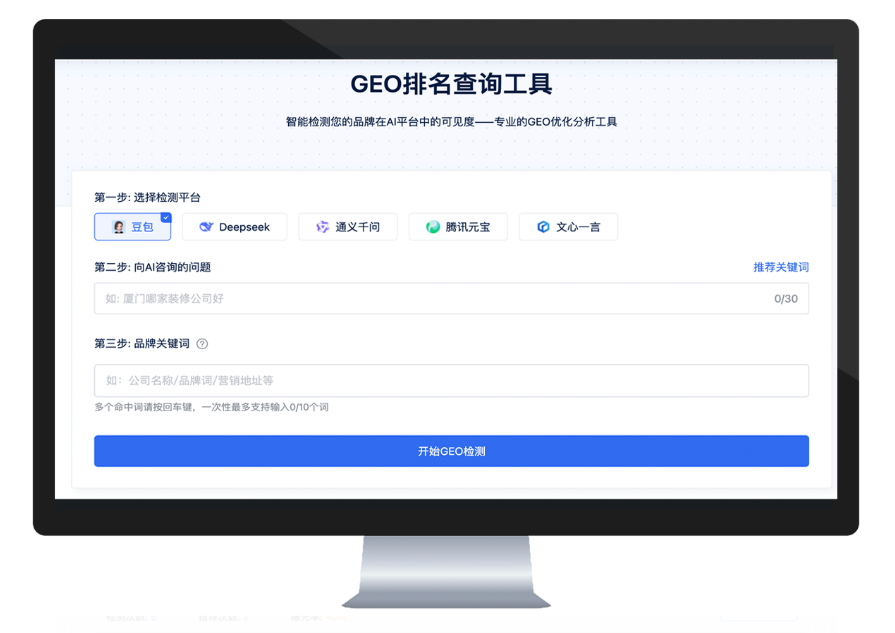
Task: Open the 推荐关键词 suggestions link
Action: [780, 267]
